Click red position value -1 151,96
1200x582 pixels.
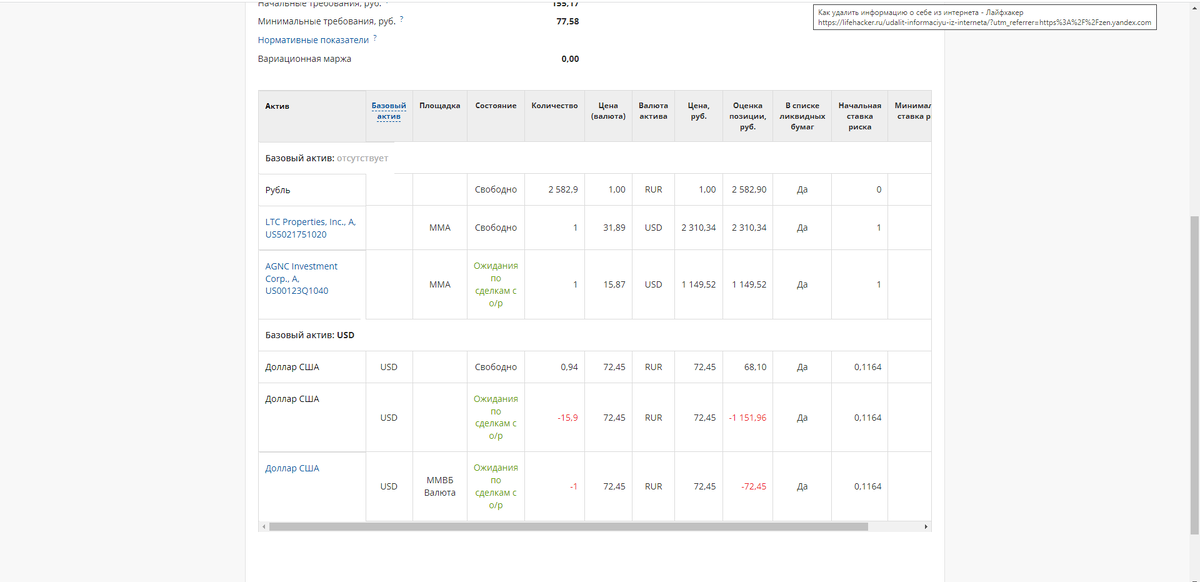click(x=746, y=417)
